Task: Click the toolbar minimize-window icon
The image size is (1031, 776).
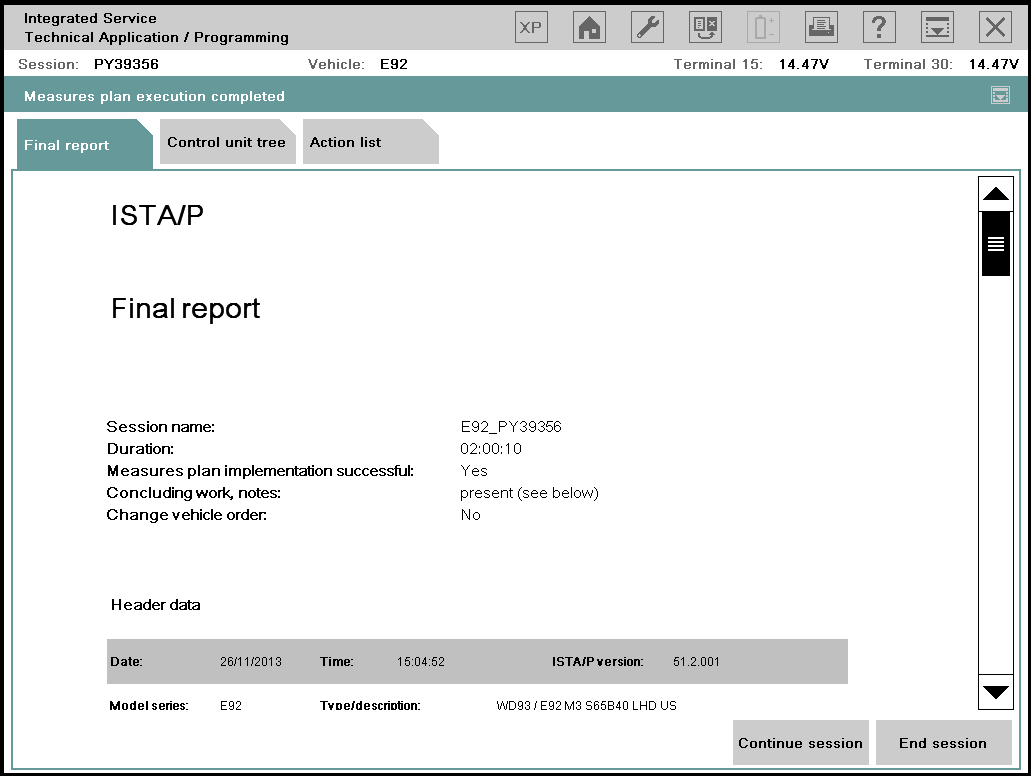Action: click(937, 27)
